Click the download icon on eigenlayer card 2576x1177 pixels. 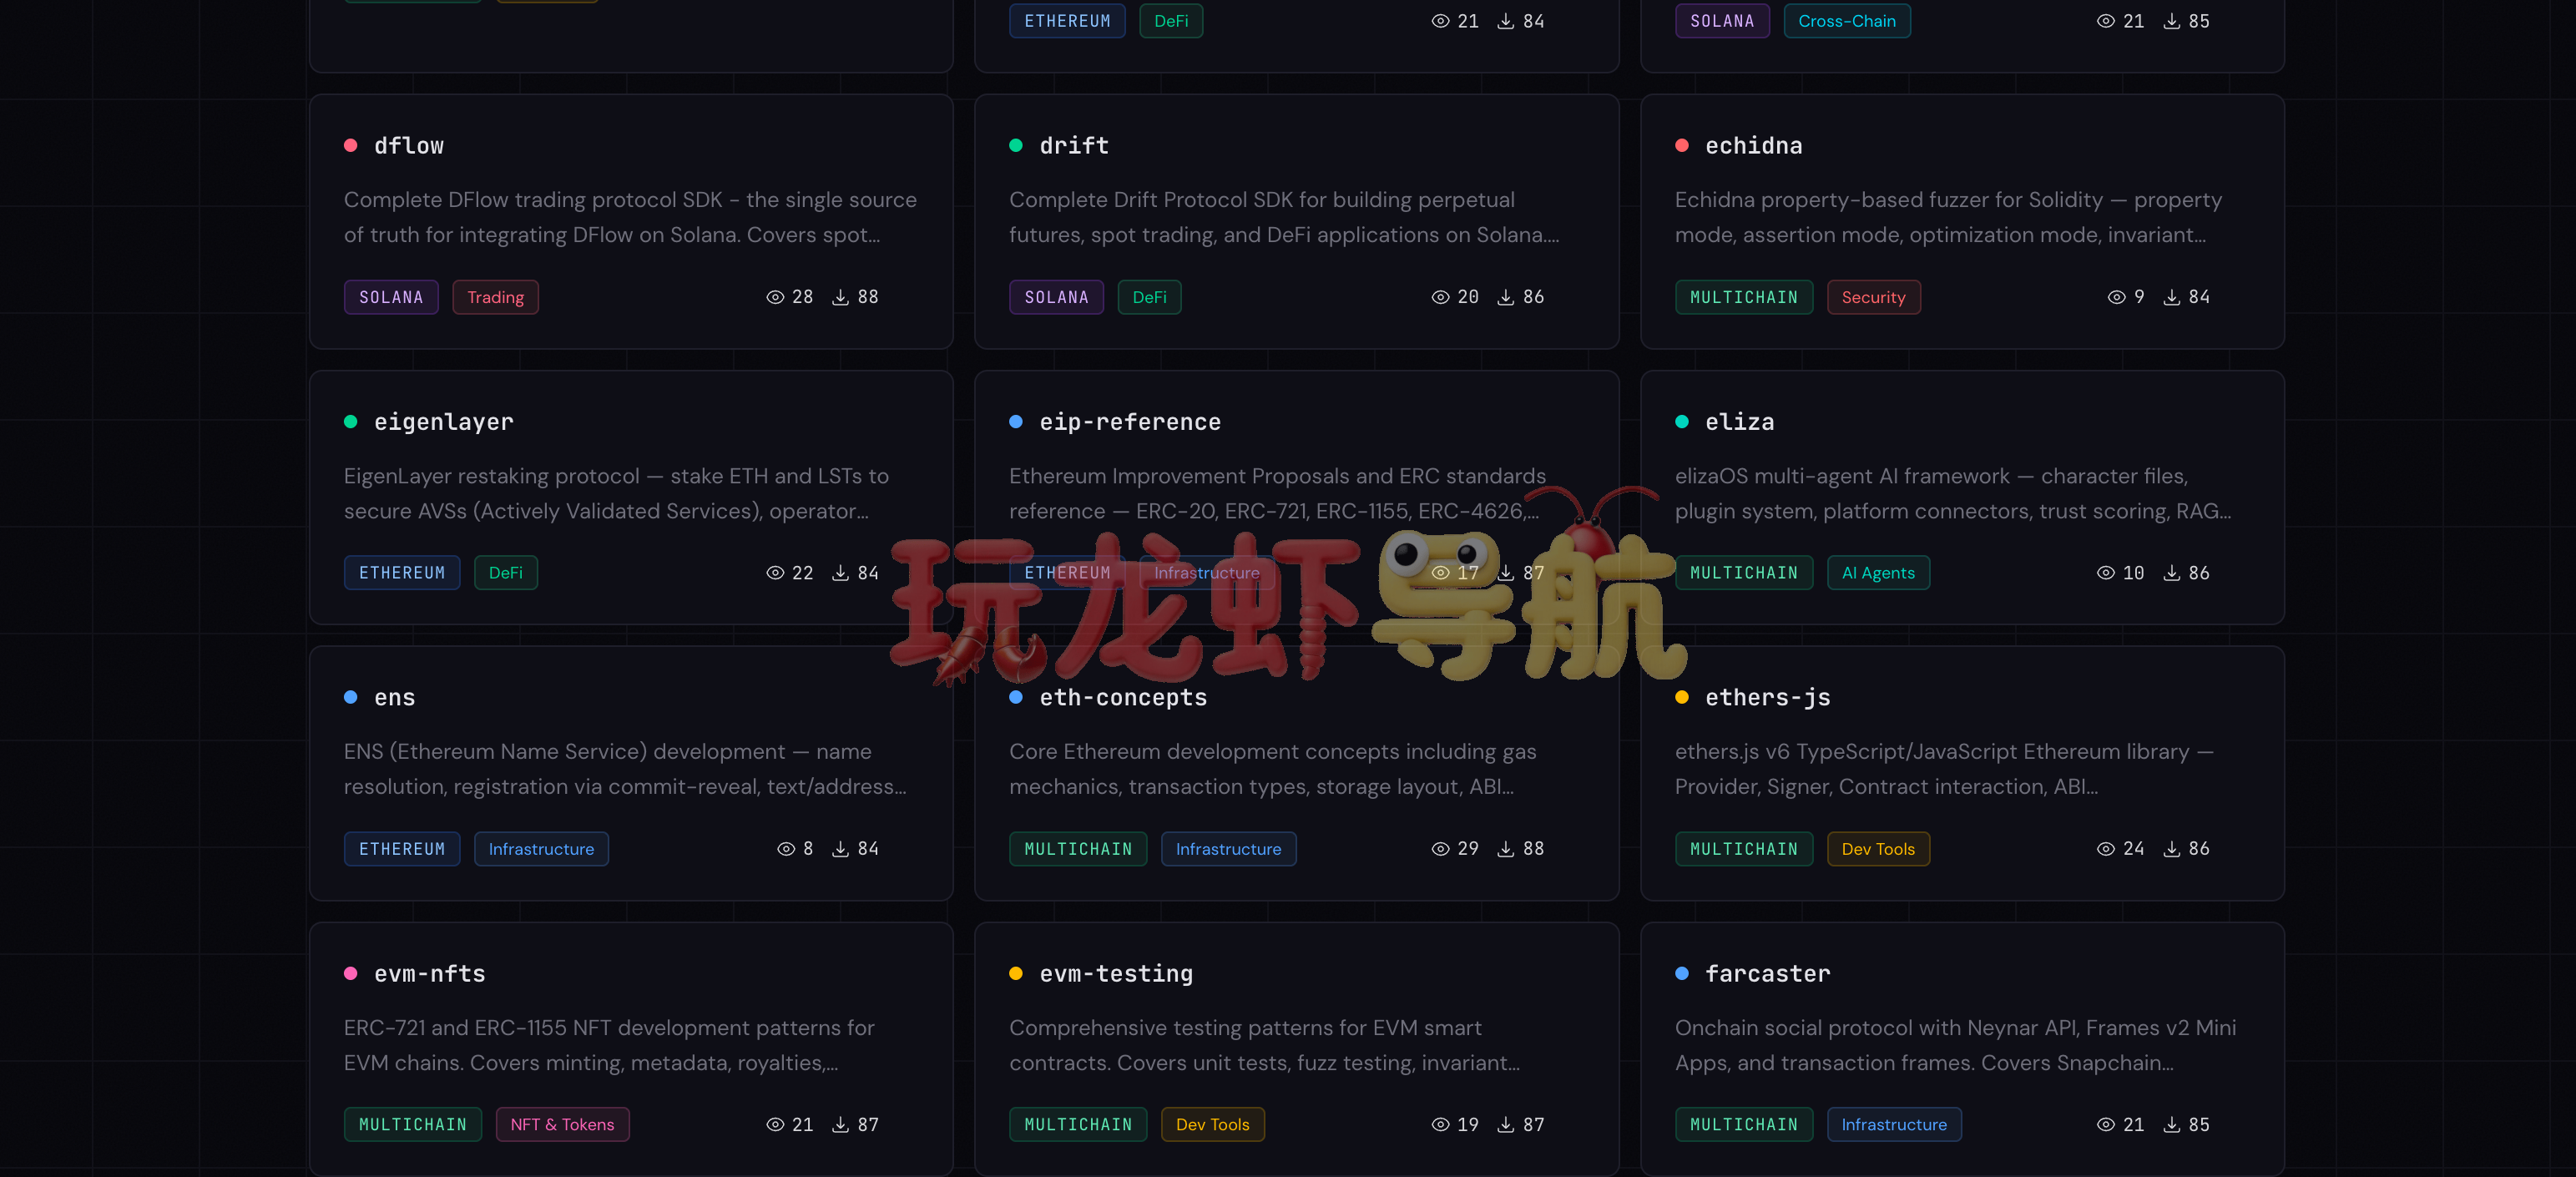841,573
